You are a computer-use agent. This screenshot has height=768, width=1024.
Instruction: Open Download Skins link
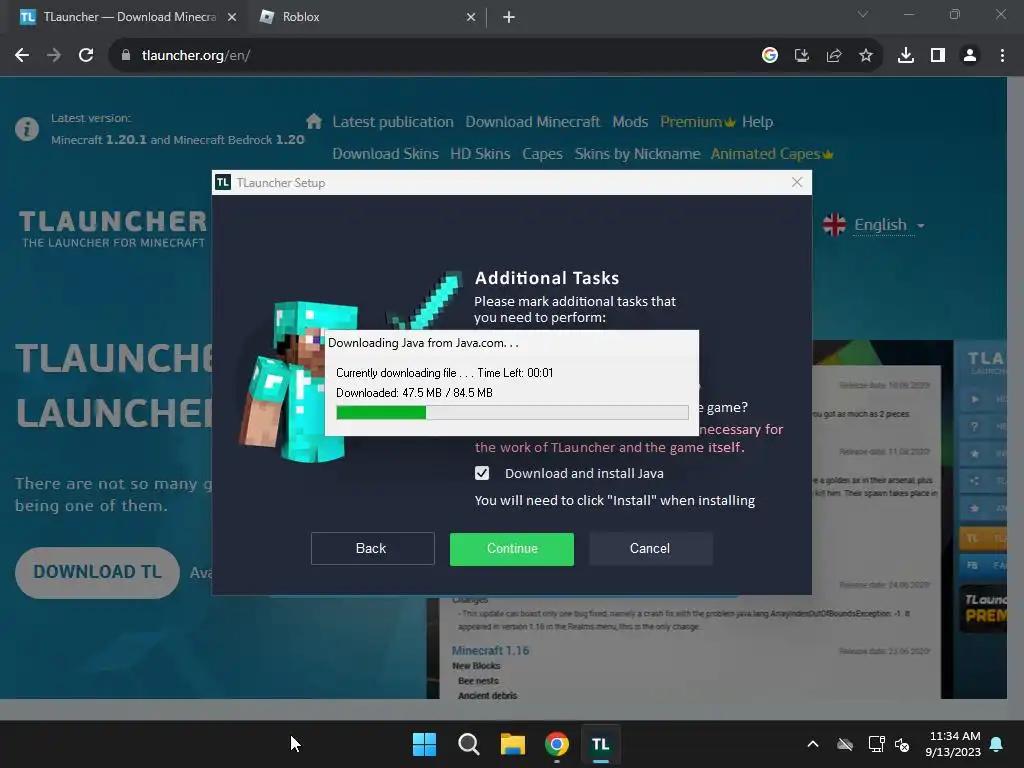(x=385, y=154)
